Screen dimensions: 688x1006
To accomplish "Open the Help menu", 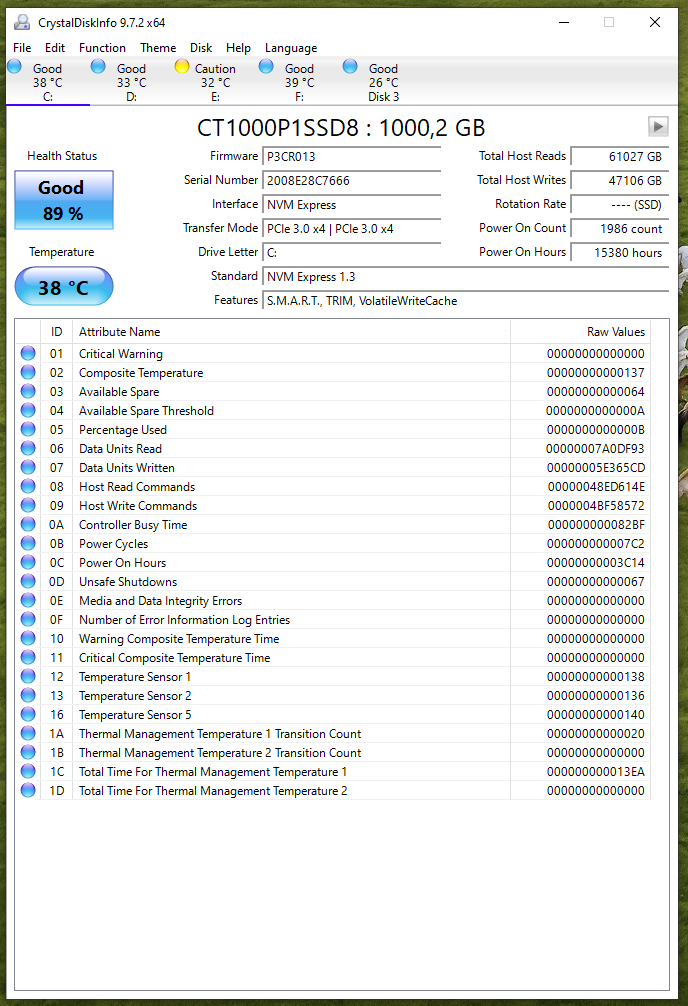I will pyautogui.click(x=238, y=47).
